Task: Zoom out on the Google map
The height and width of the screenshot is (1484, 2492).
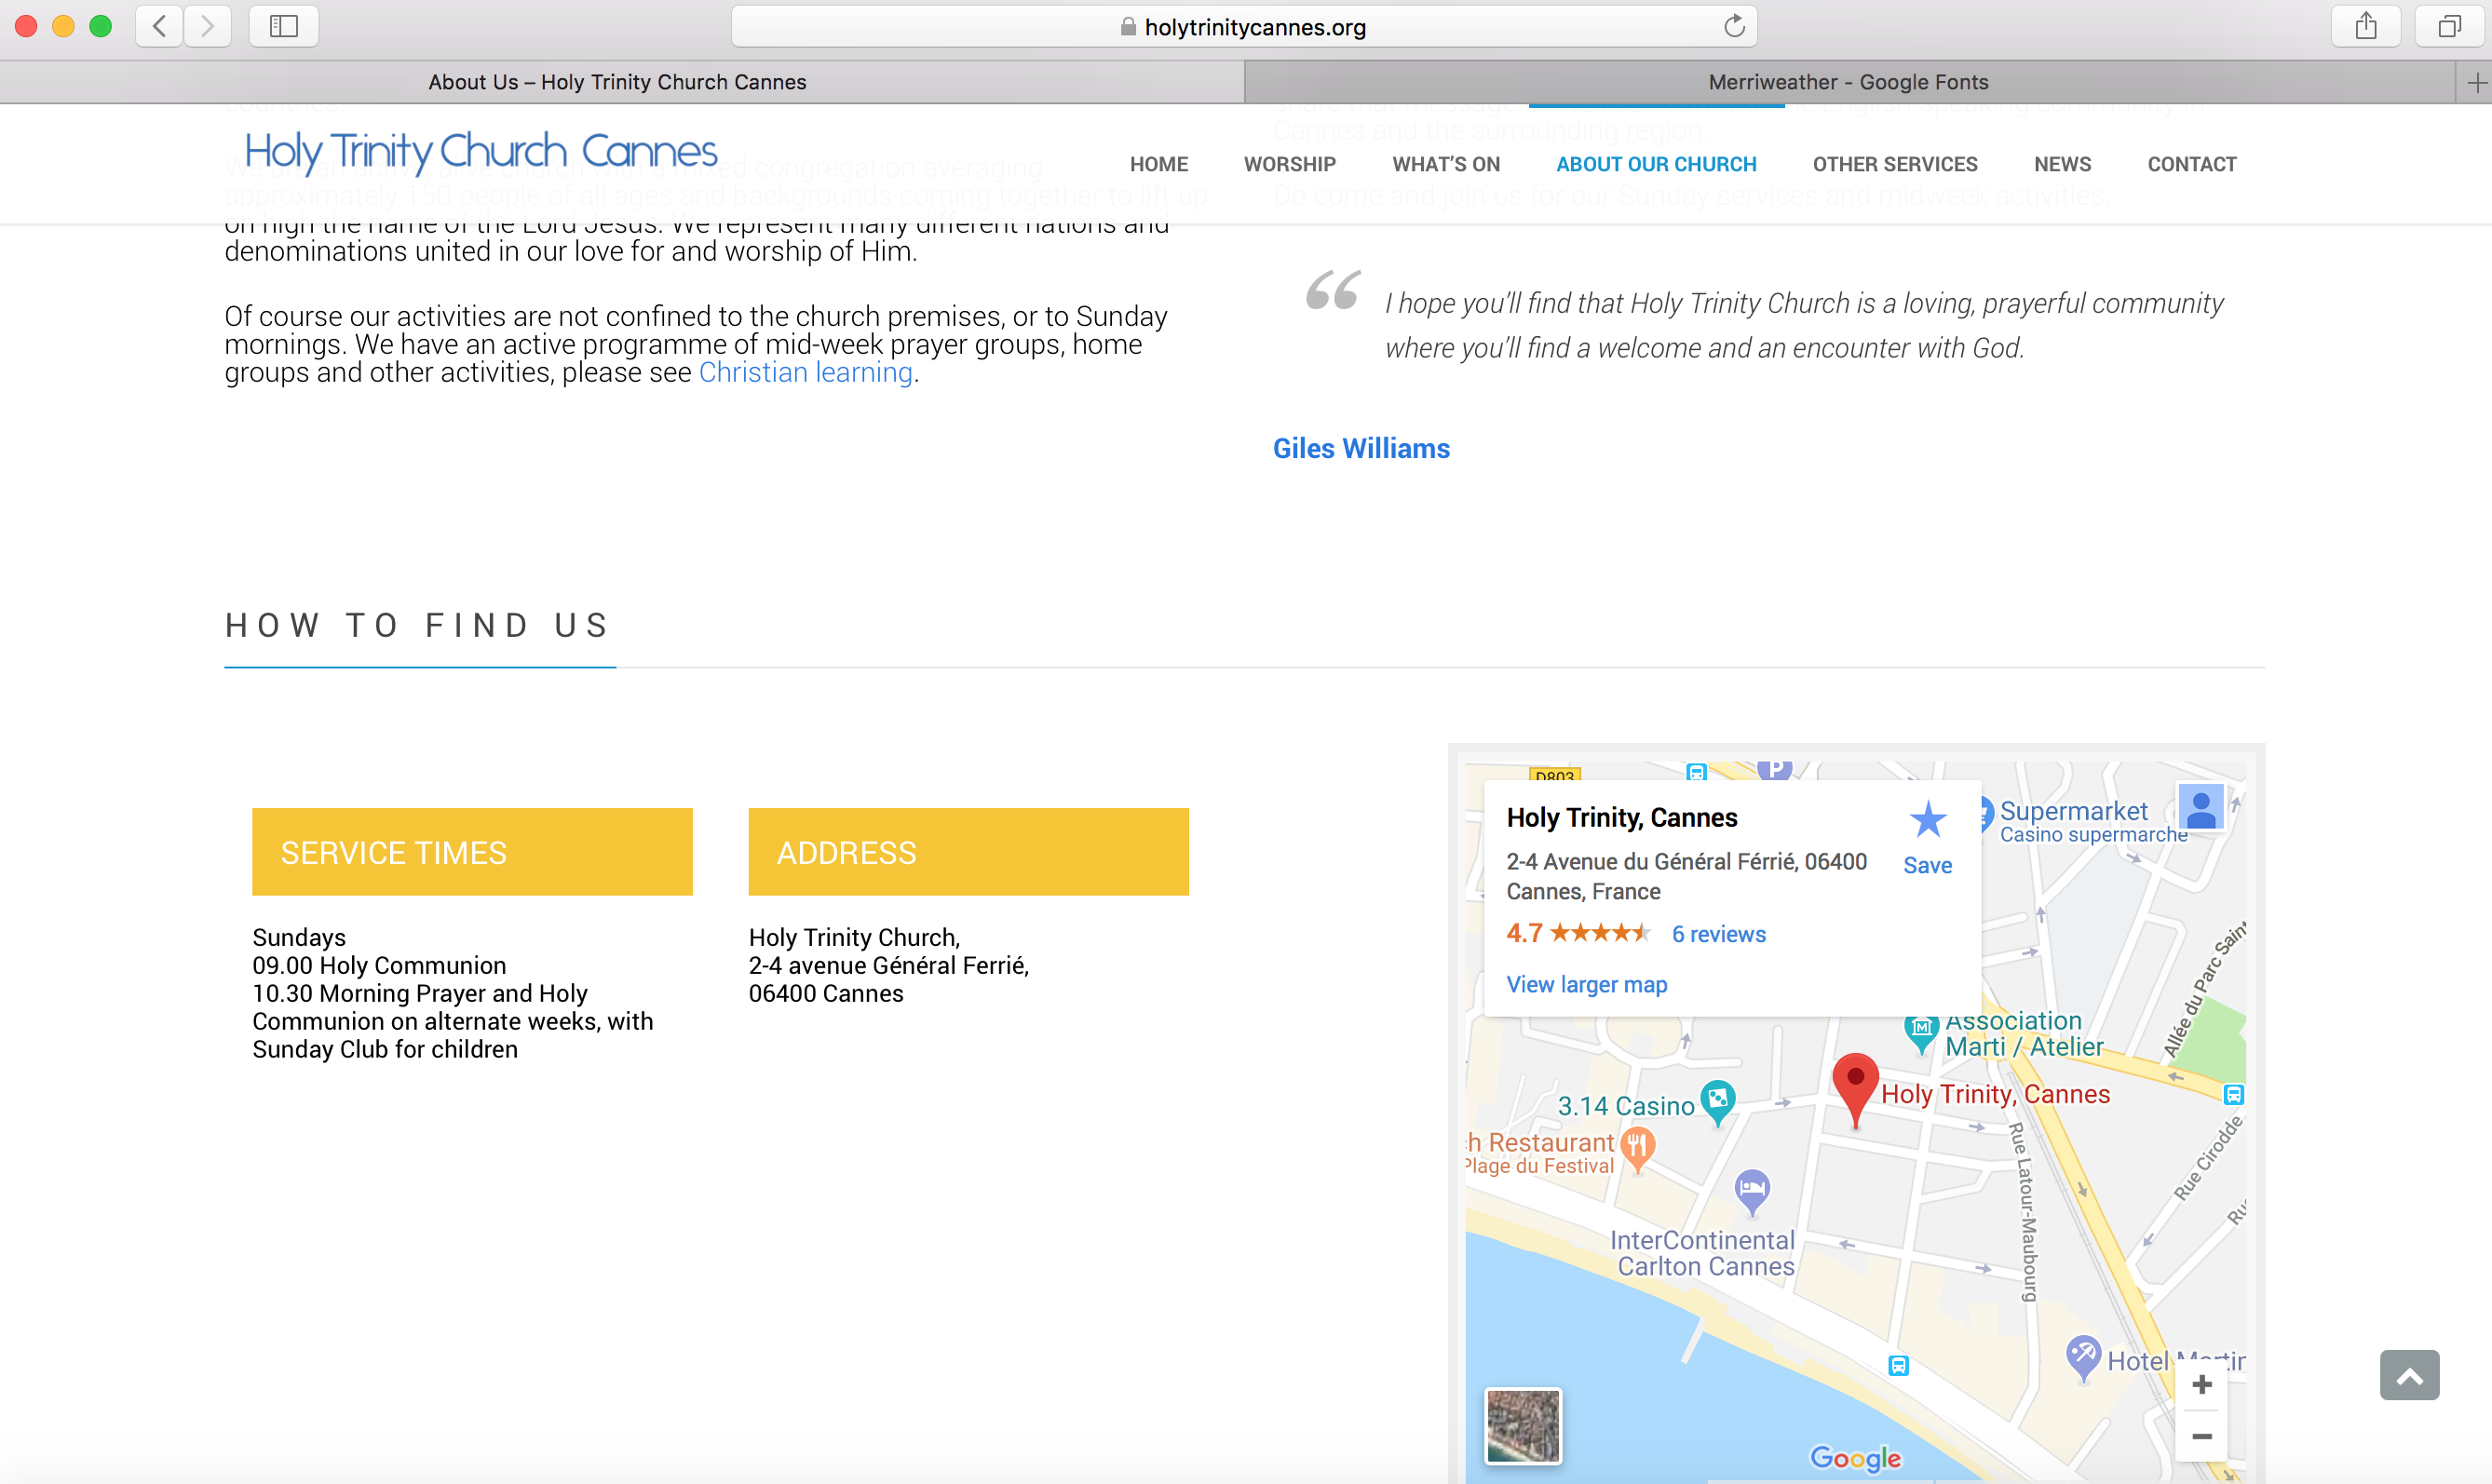Action: coord(2201,1437)
